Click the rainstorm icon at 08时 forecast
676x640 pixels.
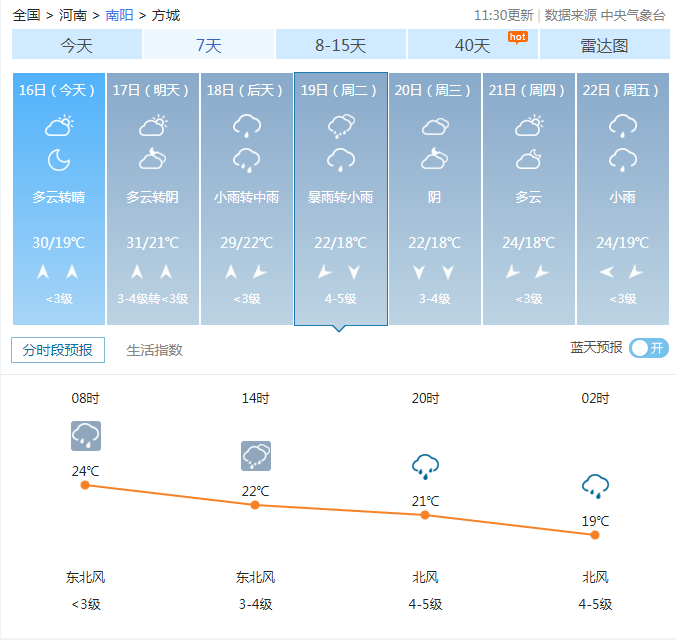[x=85, y=435]
